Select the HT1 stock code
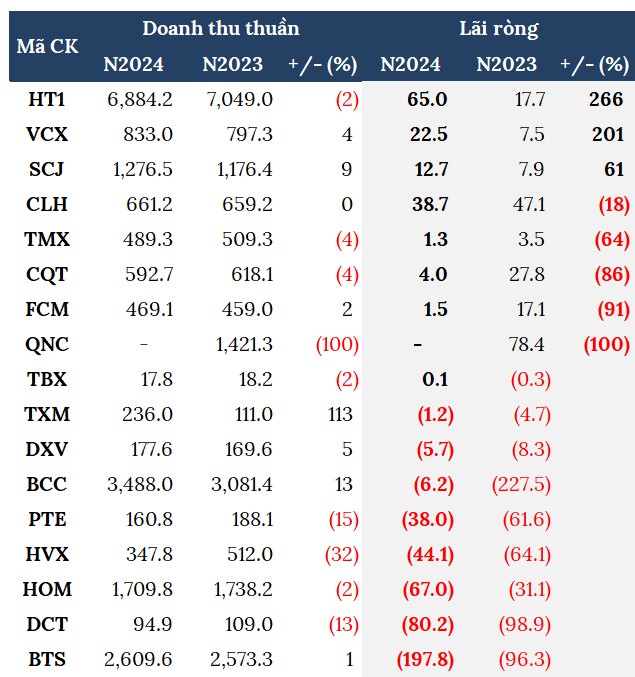The image size is (635, 677). [48, 99]
